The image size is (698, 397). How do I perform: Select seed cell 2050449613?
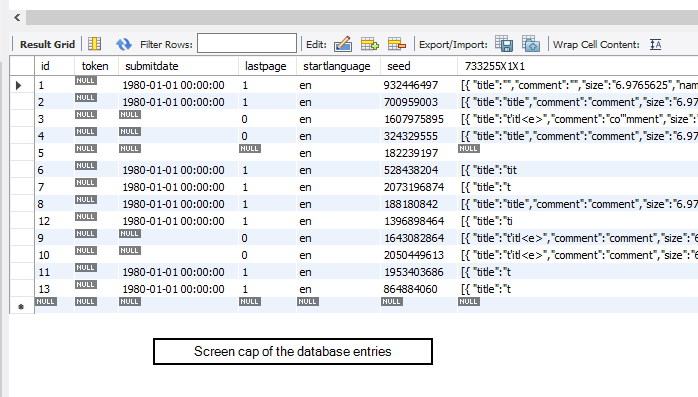tap(418, 255)
